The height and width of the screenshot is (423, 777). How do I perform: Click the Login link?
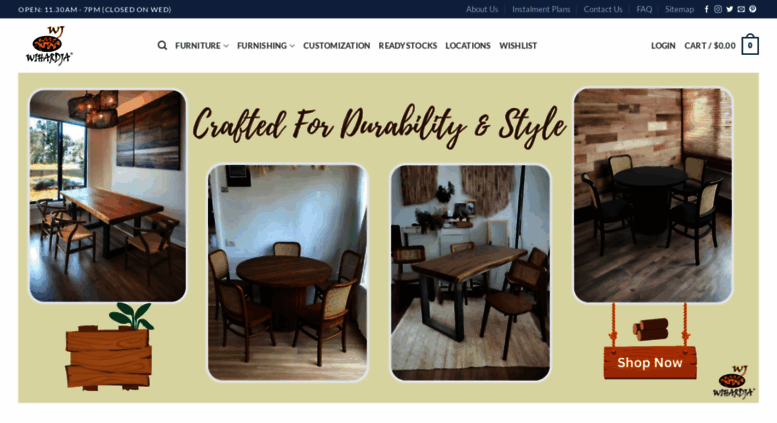click(x=663, y=46)
